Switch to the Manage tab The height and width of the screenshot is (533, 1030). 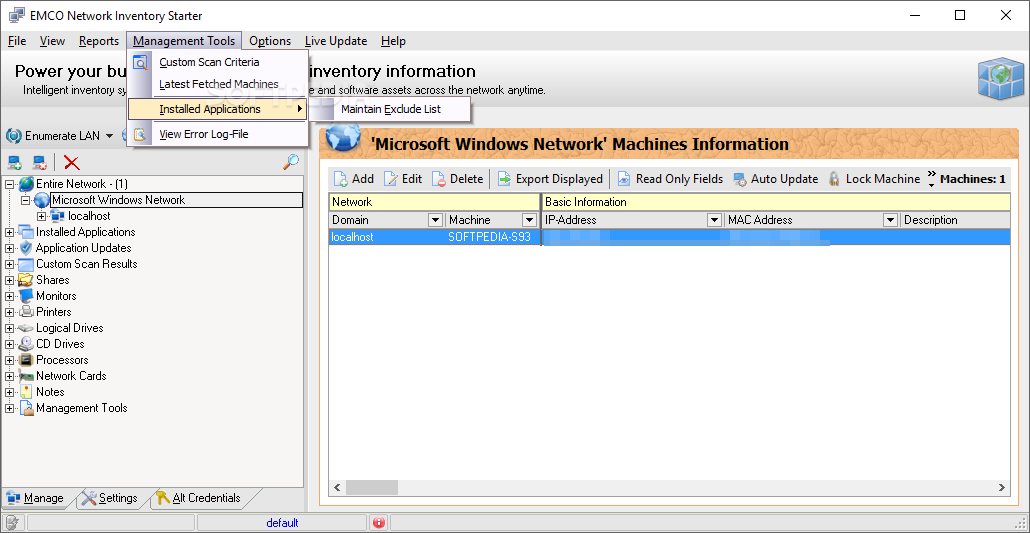tap(35, 498)
